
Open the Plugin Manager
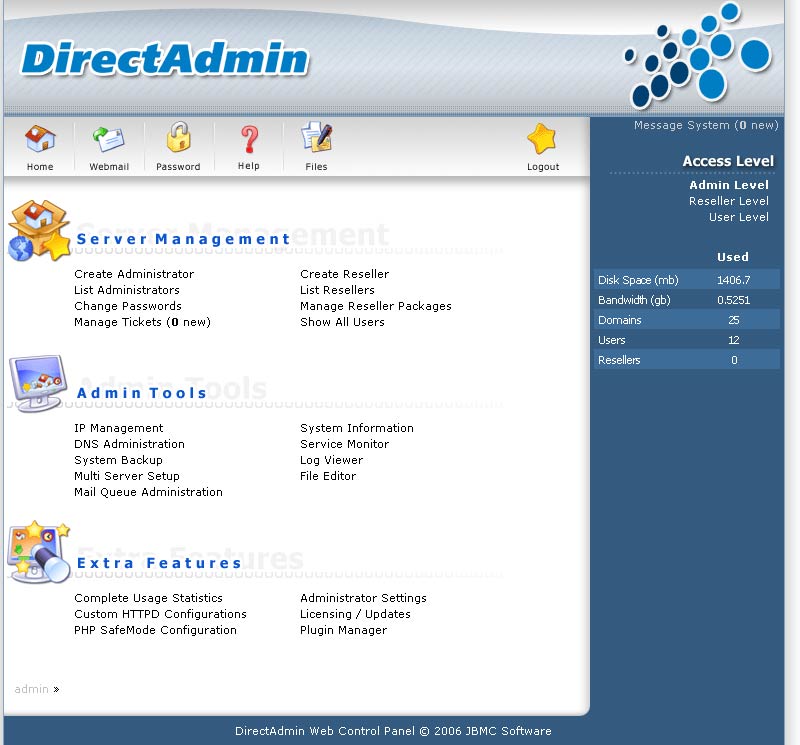(x=341, y=630)
